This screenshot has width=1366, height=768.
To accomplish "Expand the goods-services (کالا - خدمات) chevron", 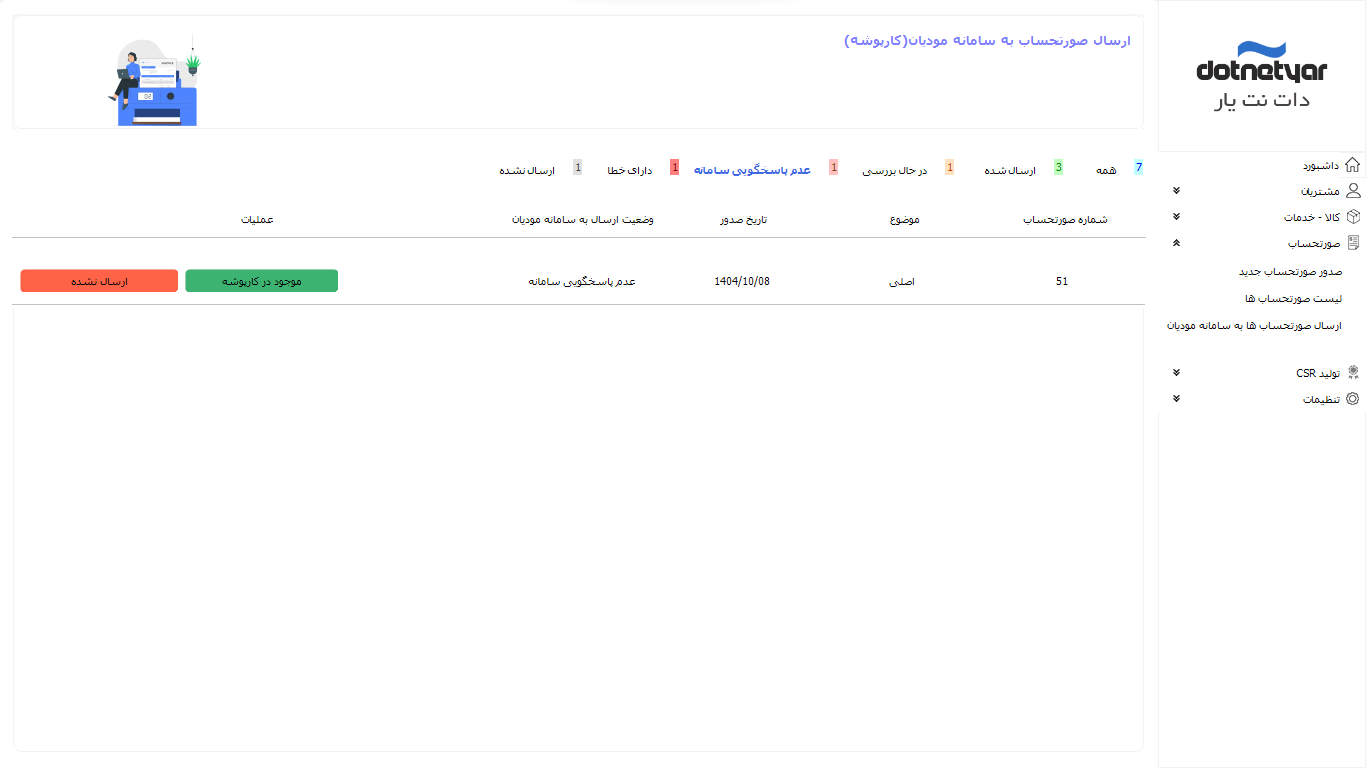I will (1176, 217).
